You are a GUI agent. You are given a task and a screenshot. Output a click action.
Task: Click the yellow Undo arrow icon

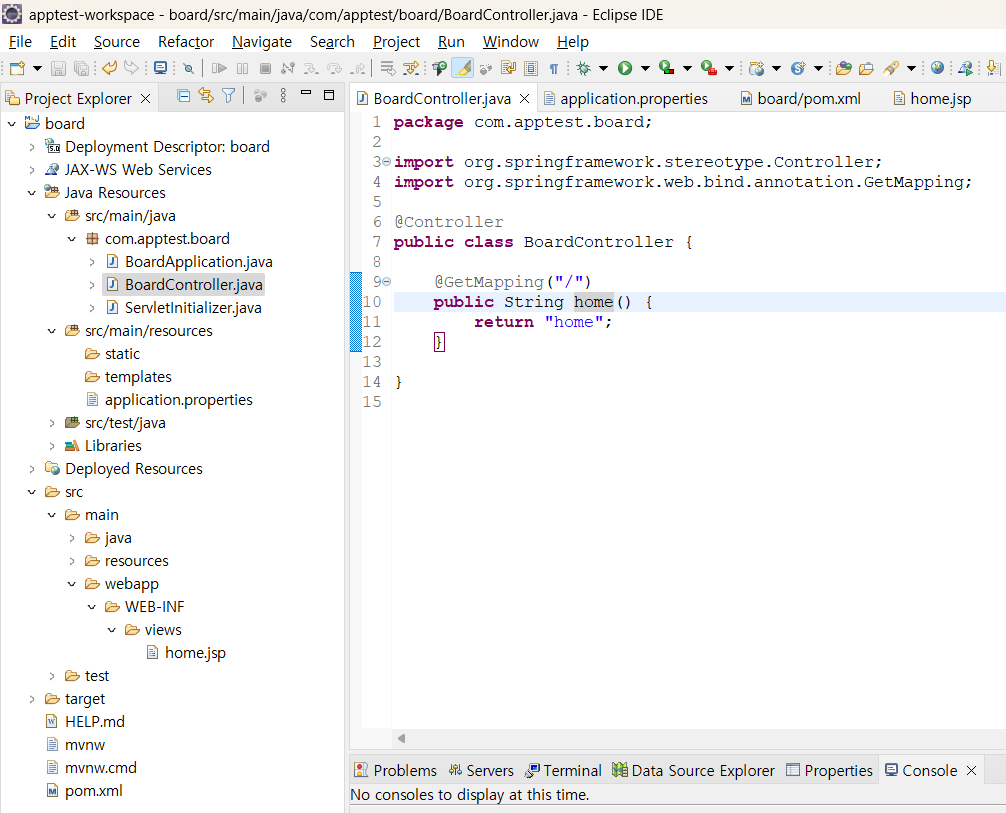click(x=110, y=67)
